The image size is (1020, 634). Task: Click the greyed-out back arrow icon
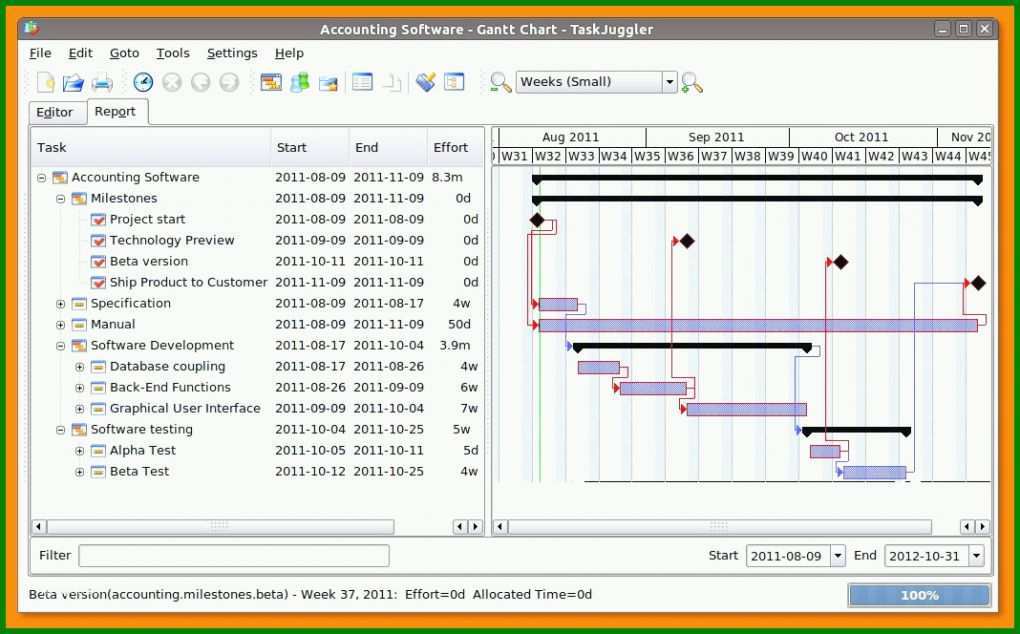[200, 83]
